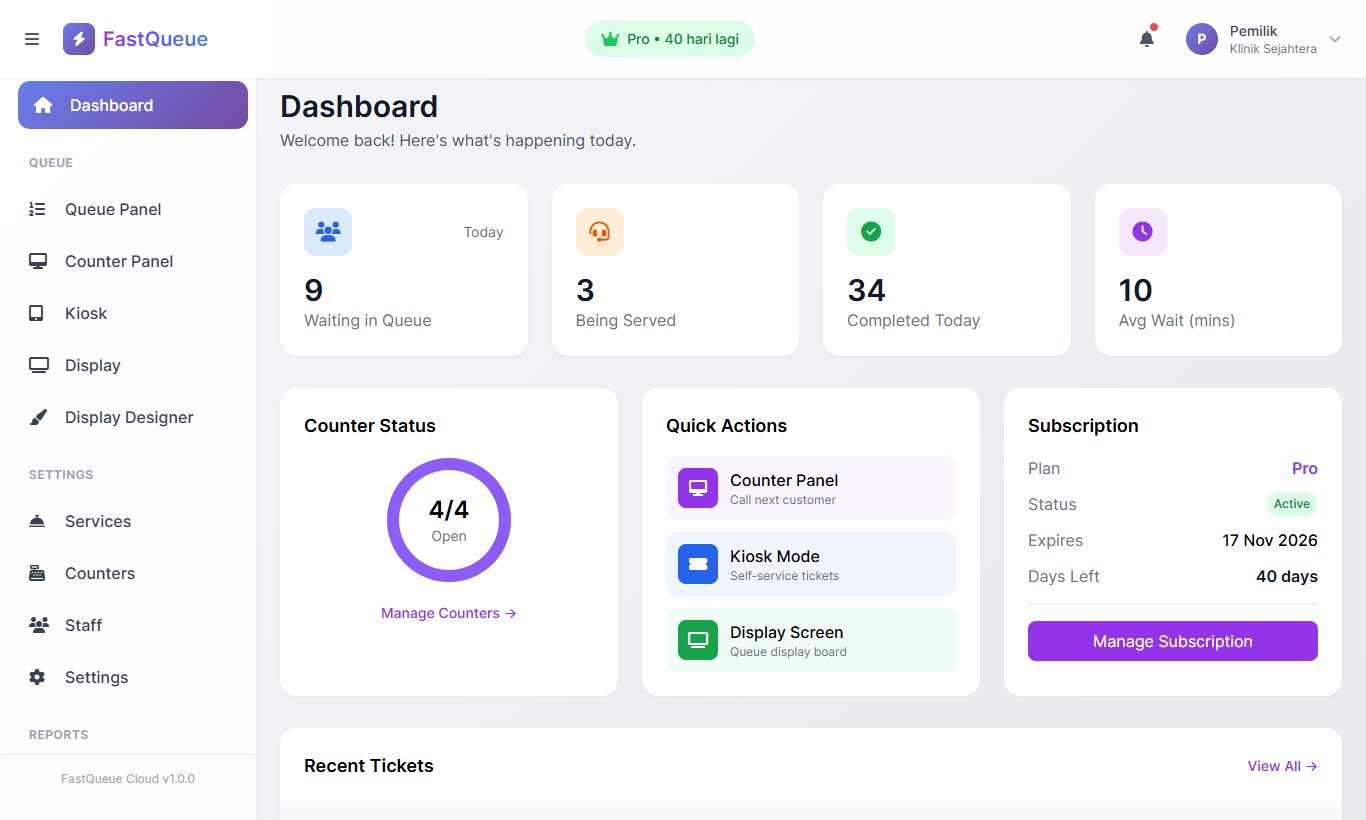Click the Queue Panel list icon in sidebar

click(38, 209)
